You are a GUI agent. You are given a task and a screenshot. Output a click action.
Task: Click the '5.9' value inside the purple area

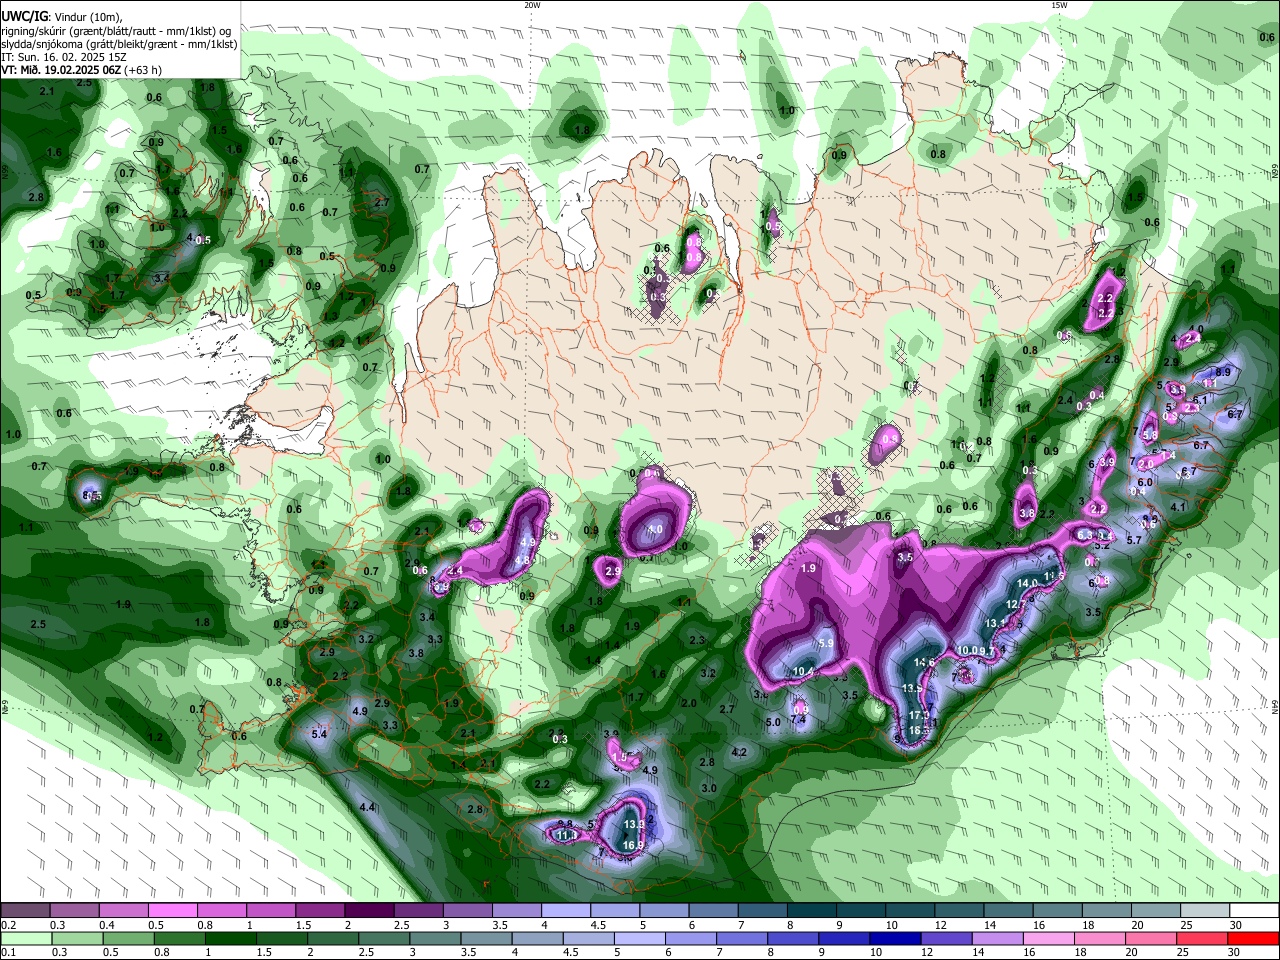tap(826, 644)
